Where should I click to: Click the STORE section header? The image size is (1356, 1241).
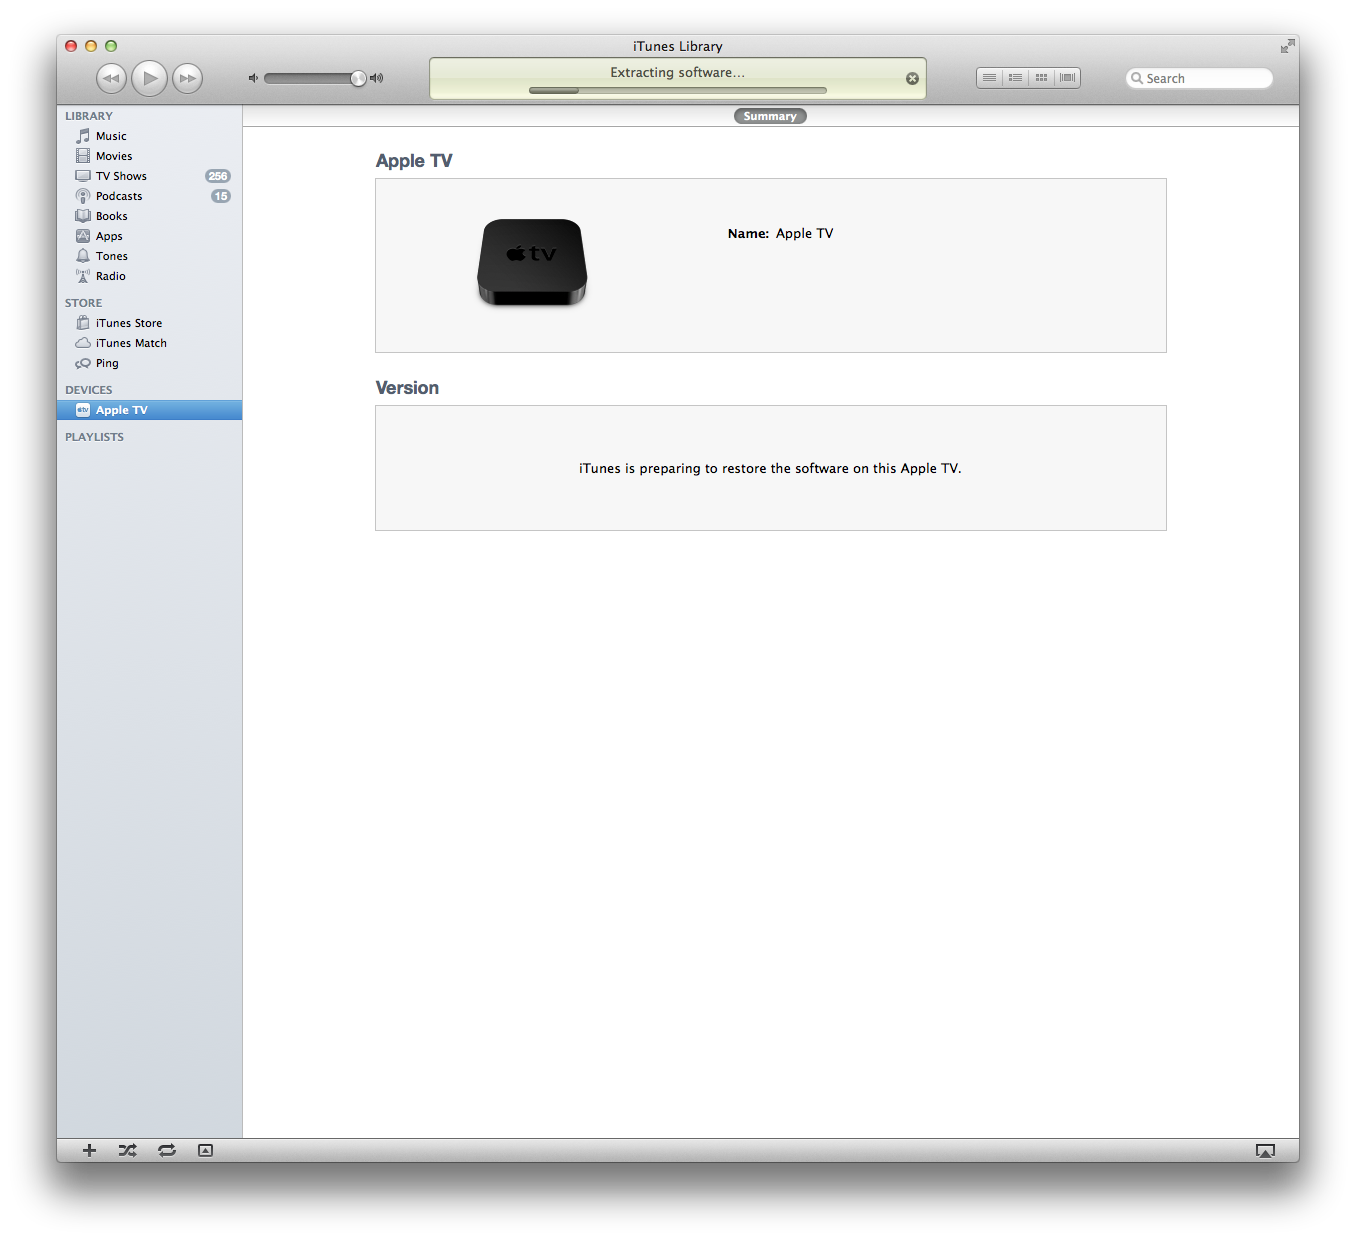point(84,303)
